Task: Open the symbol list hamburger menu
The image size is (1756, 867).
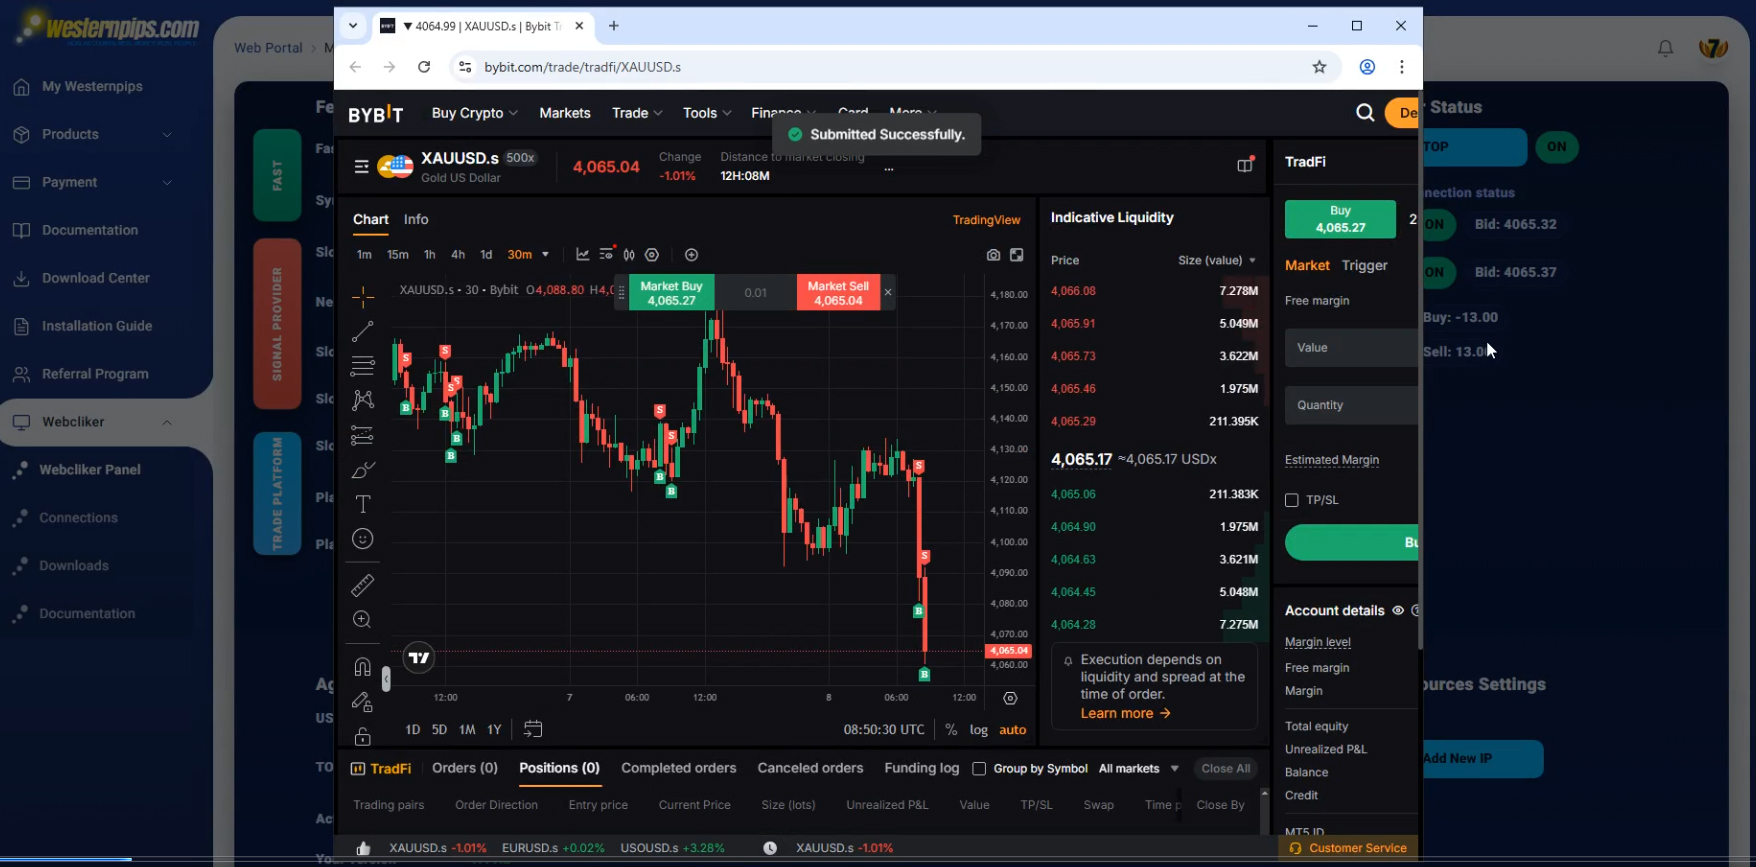Action: [361, 167]
